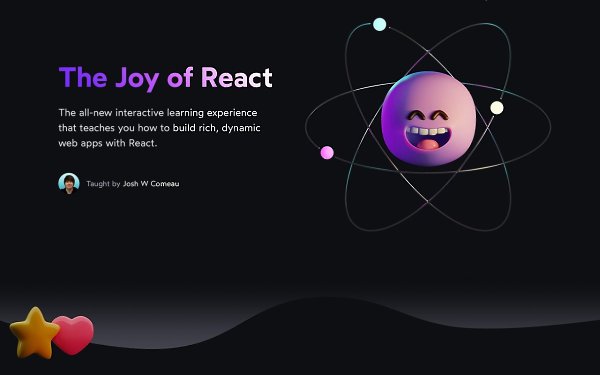
Task: Click the "Taught by" label
Action: pyautogui.click(x=103, y=184)
